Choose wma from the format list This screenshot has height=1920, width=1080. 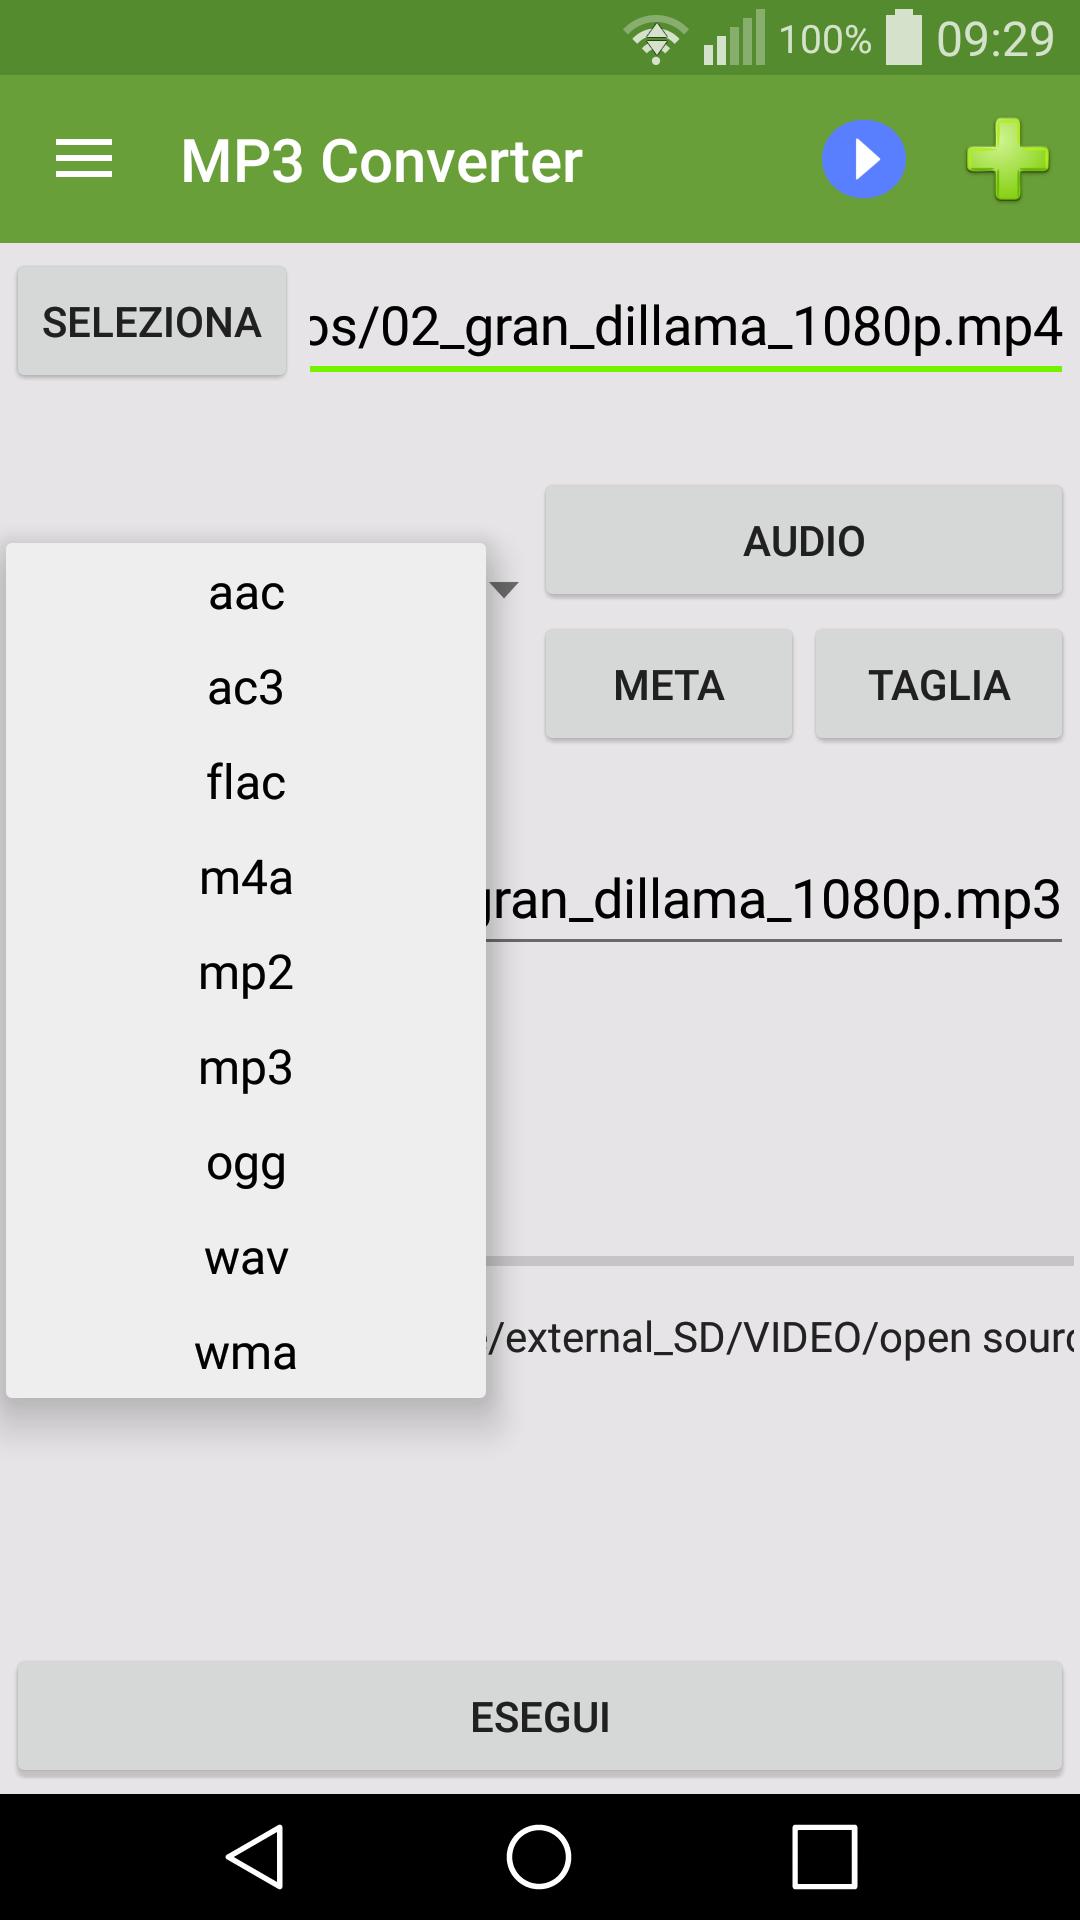pos(246,1352)
